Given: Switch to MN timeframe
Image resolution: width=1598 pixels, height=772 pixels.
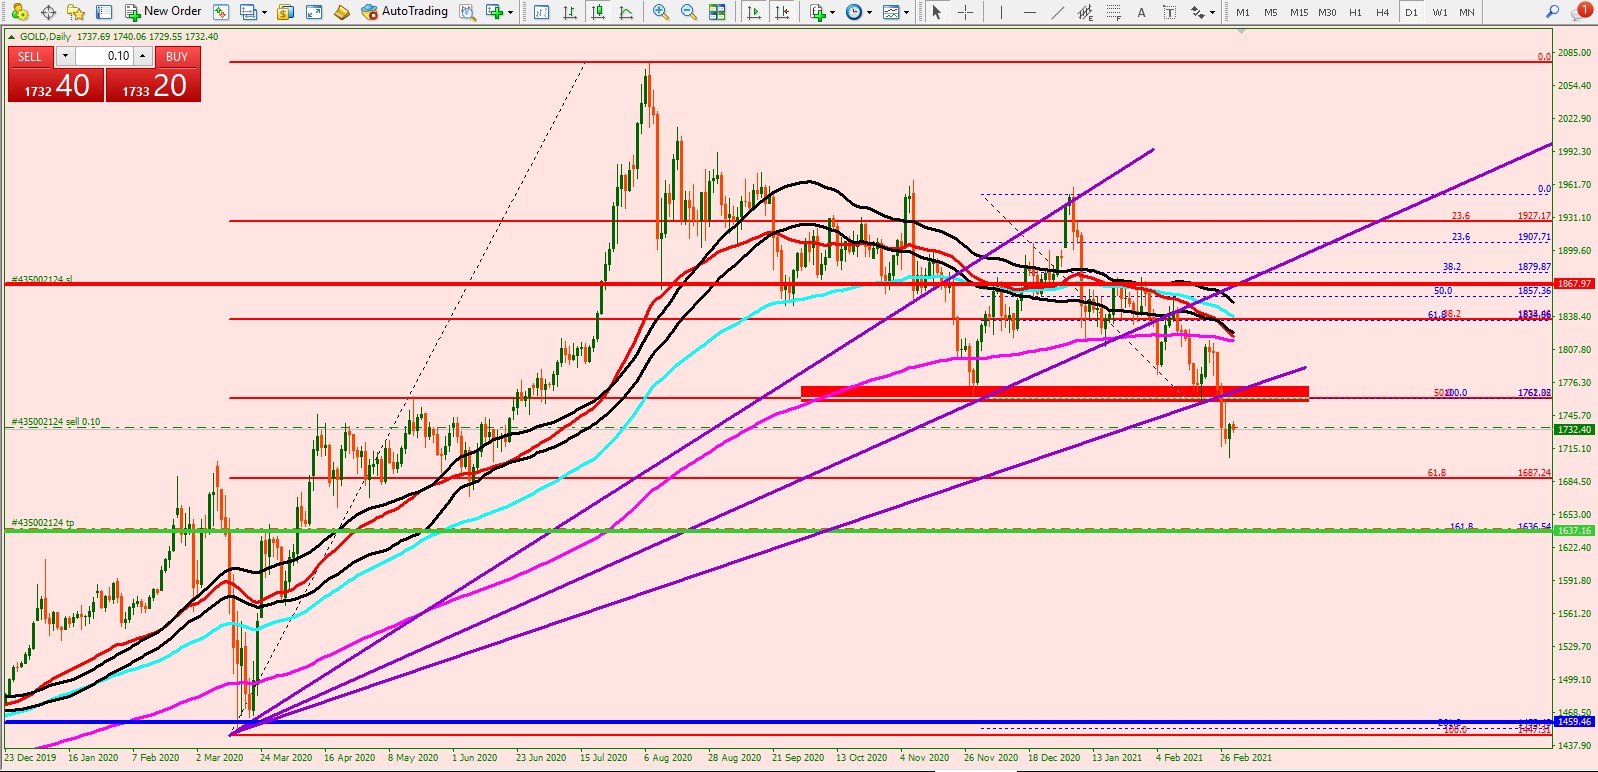Looking at the screenshot, I should 1467,12.
